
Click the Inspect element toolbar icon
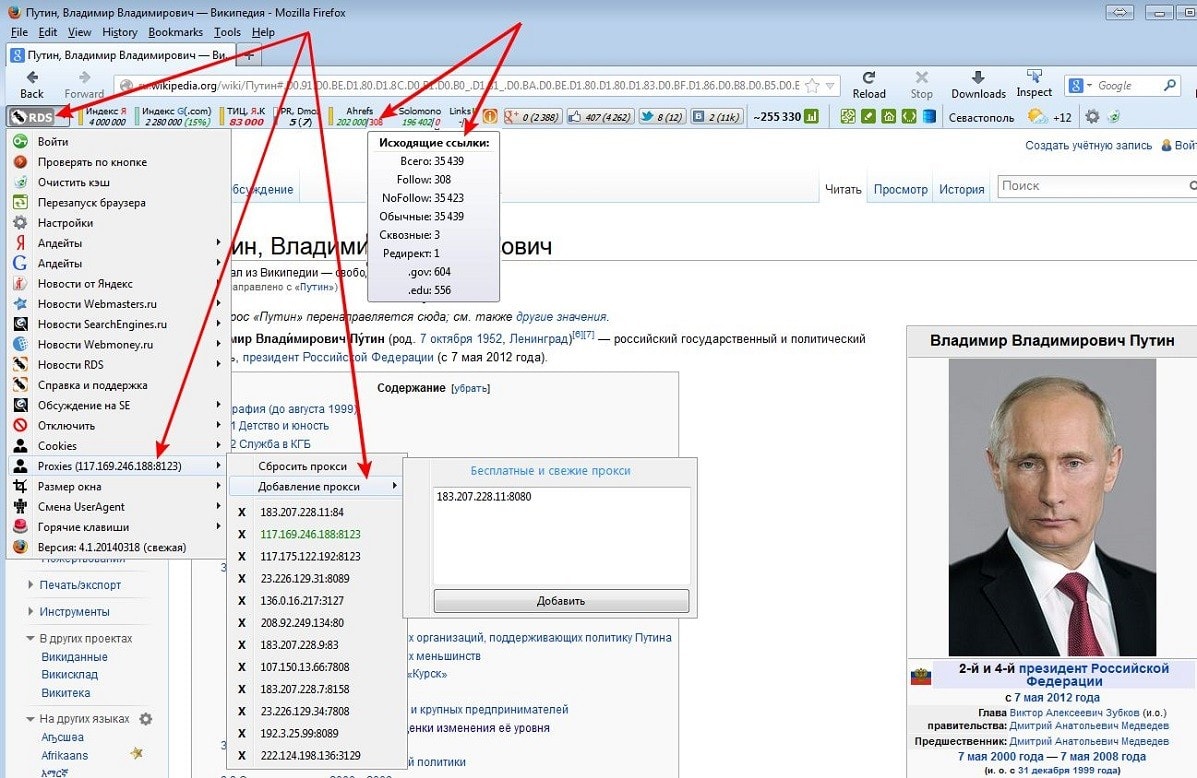[x=1034, y=77]
